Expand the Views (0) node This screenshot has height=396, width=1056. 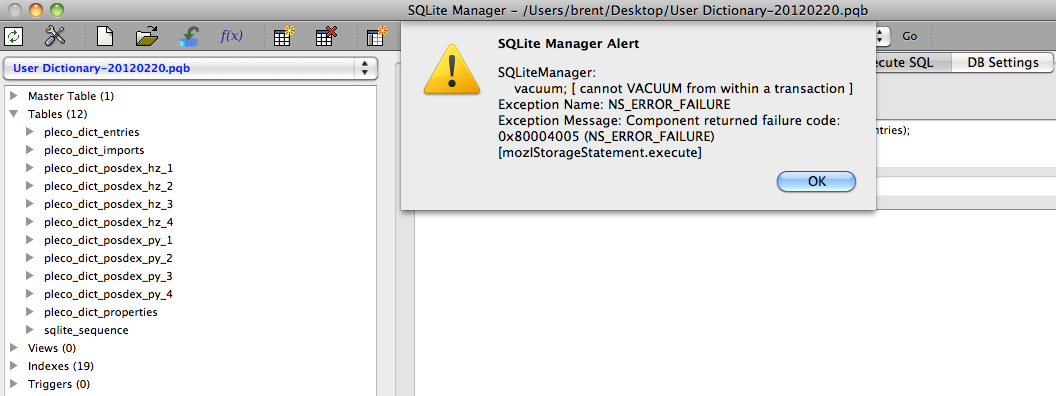click(x=14, y=348)
